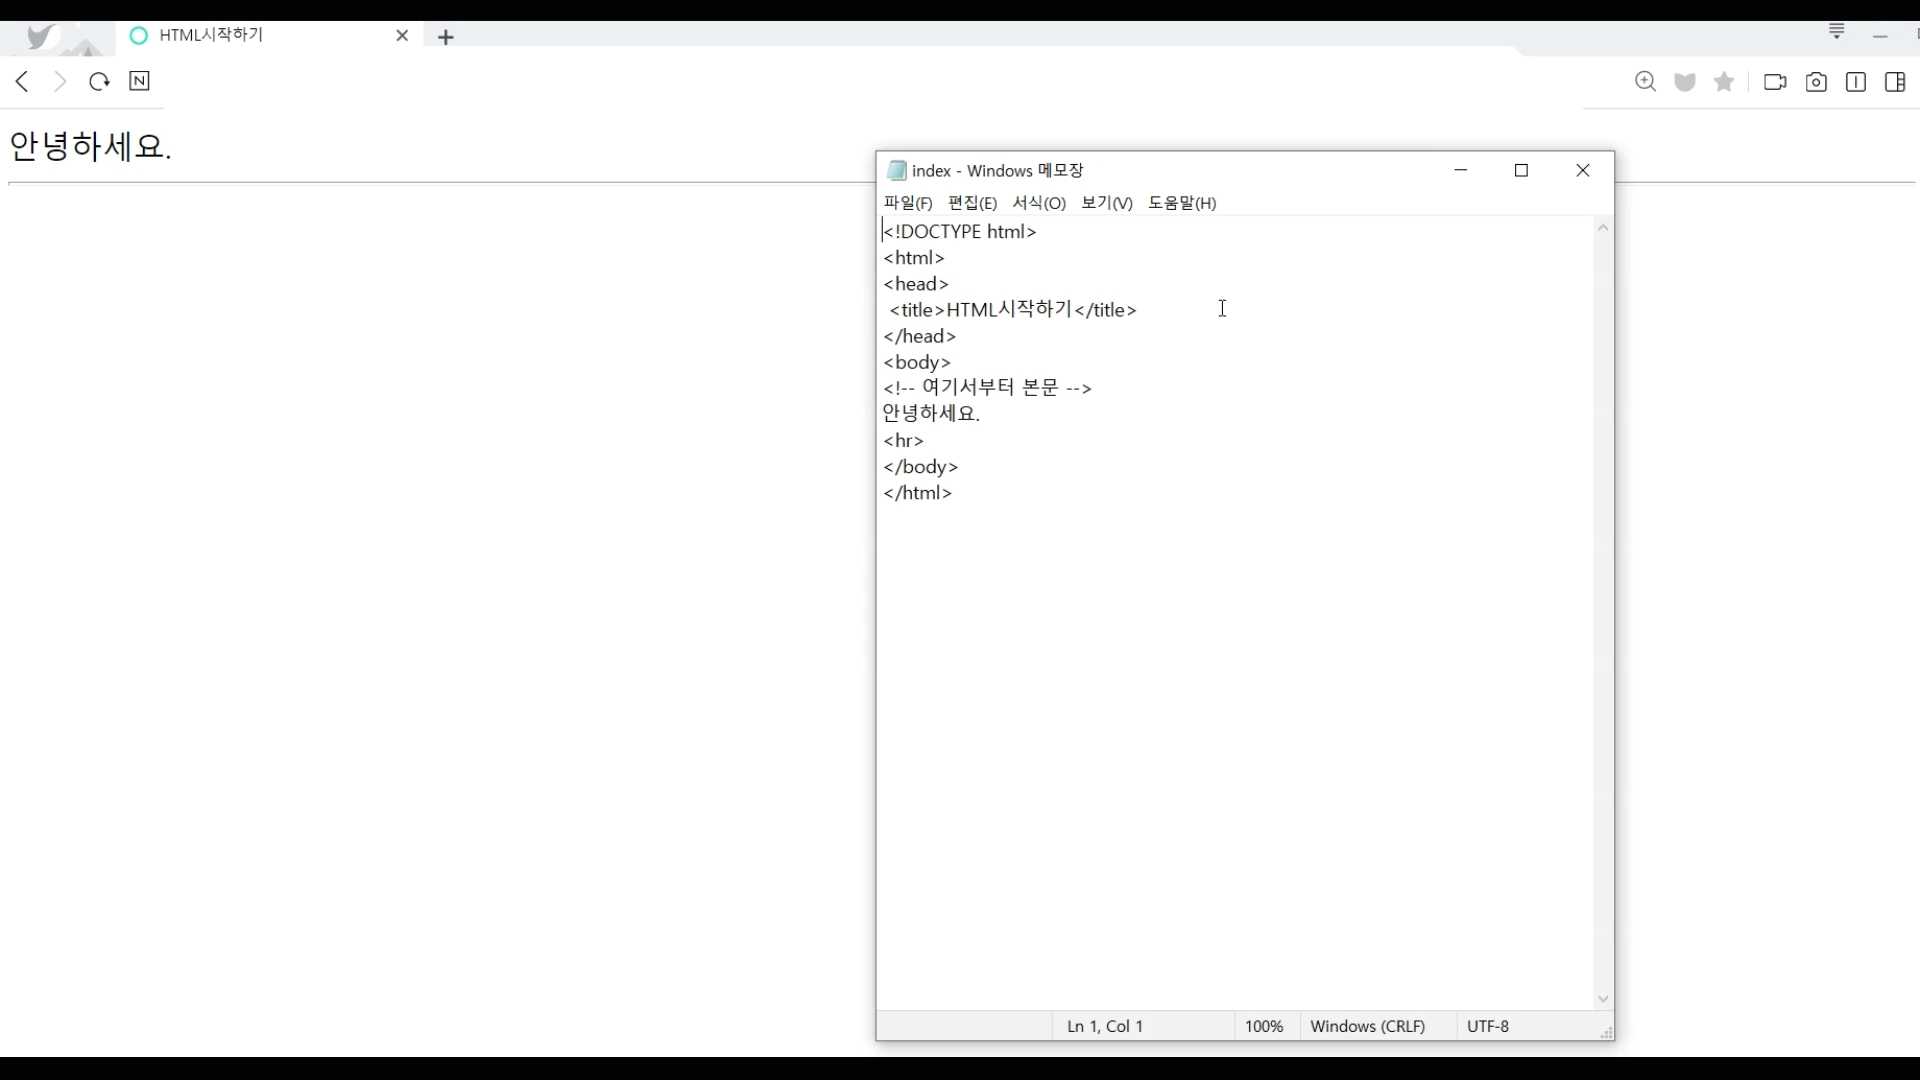Click Notepad scrollbar down arrow

point(1603,999)
